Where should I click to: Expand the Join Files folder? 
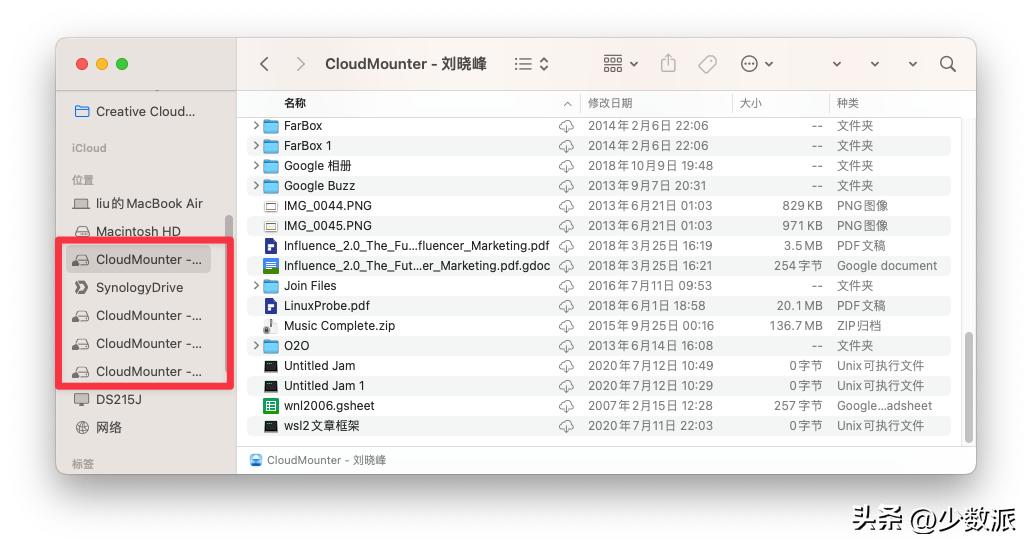click(256, 286)
